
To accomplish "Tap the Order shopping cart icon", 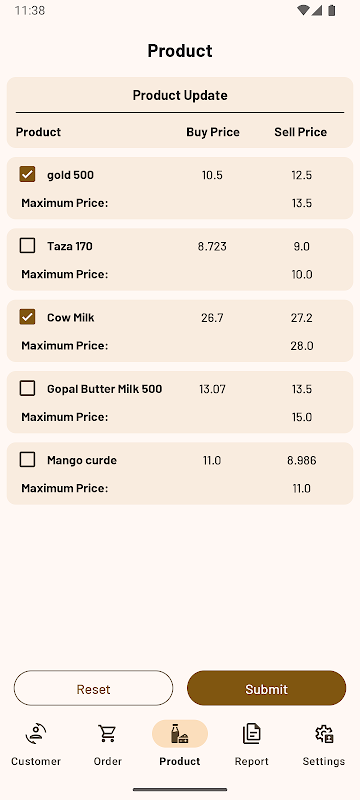I will [x=108, y=734].
